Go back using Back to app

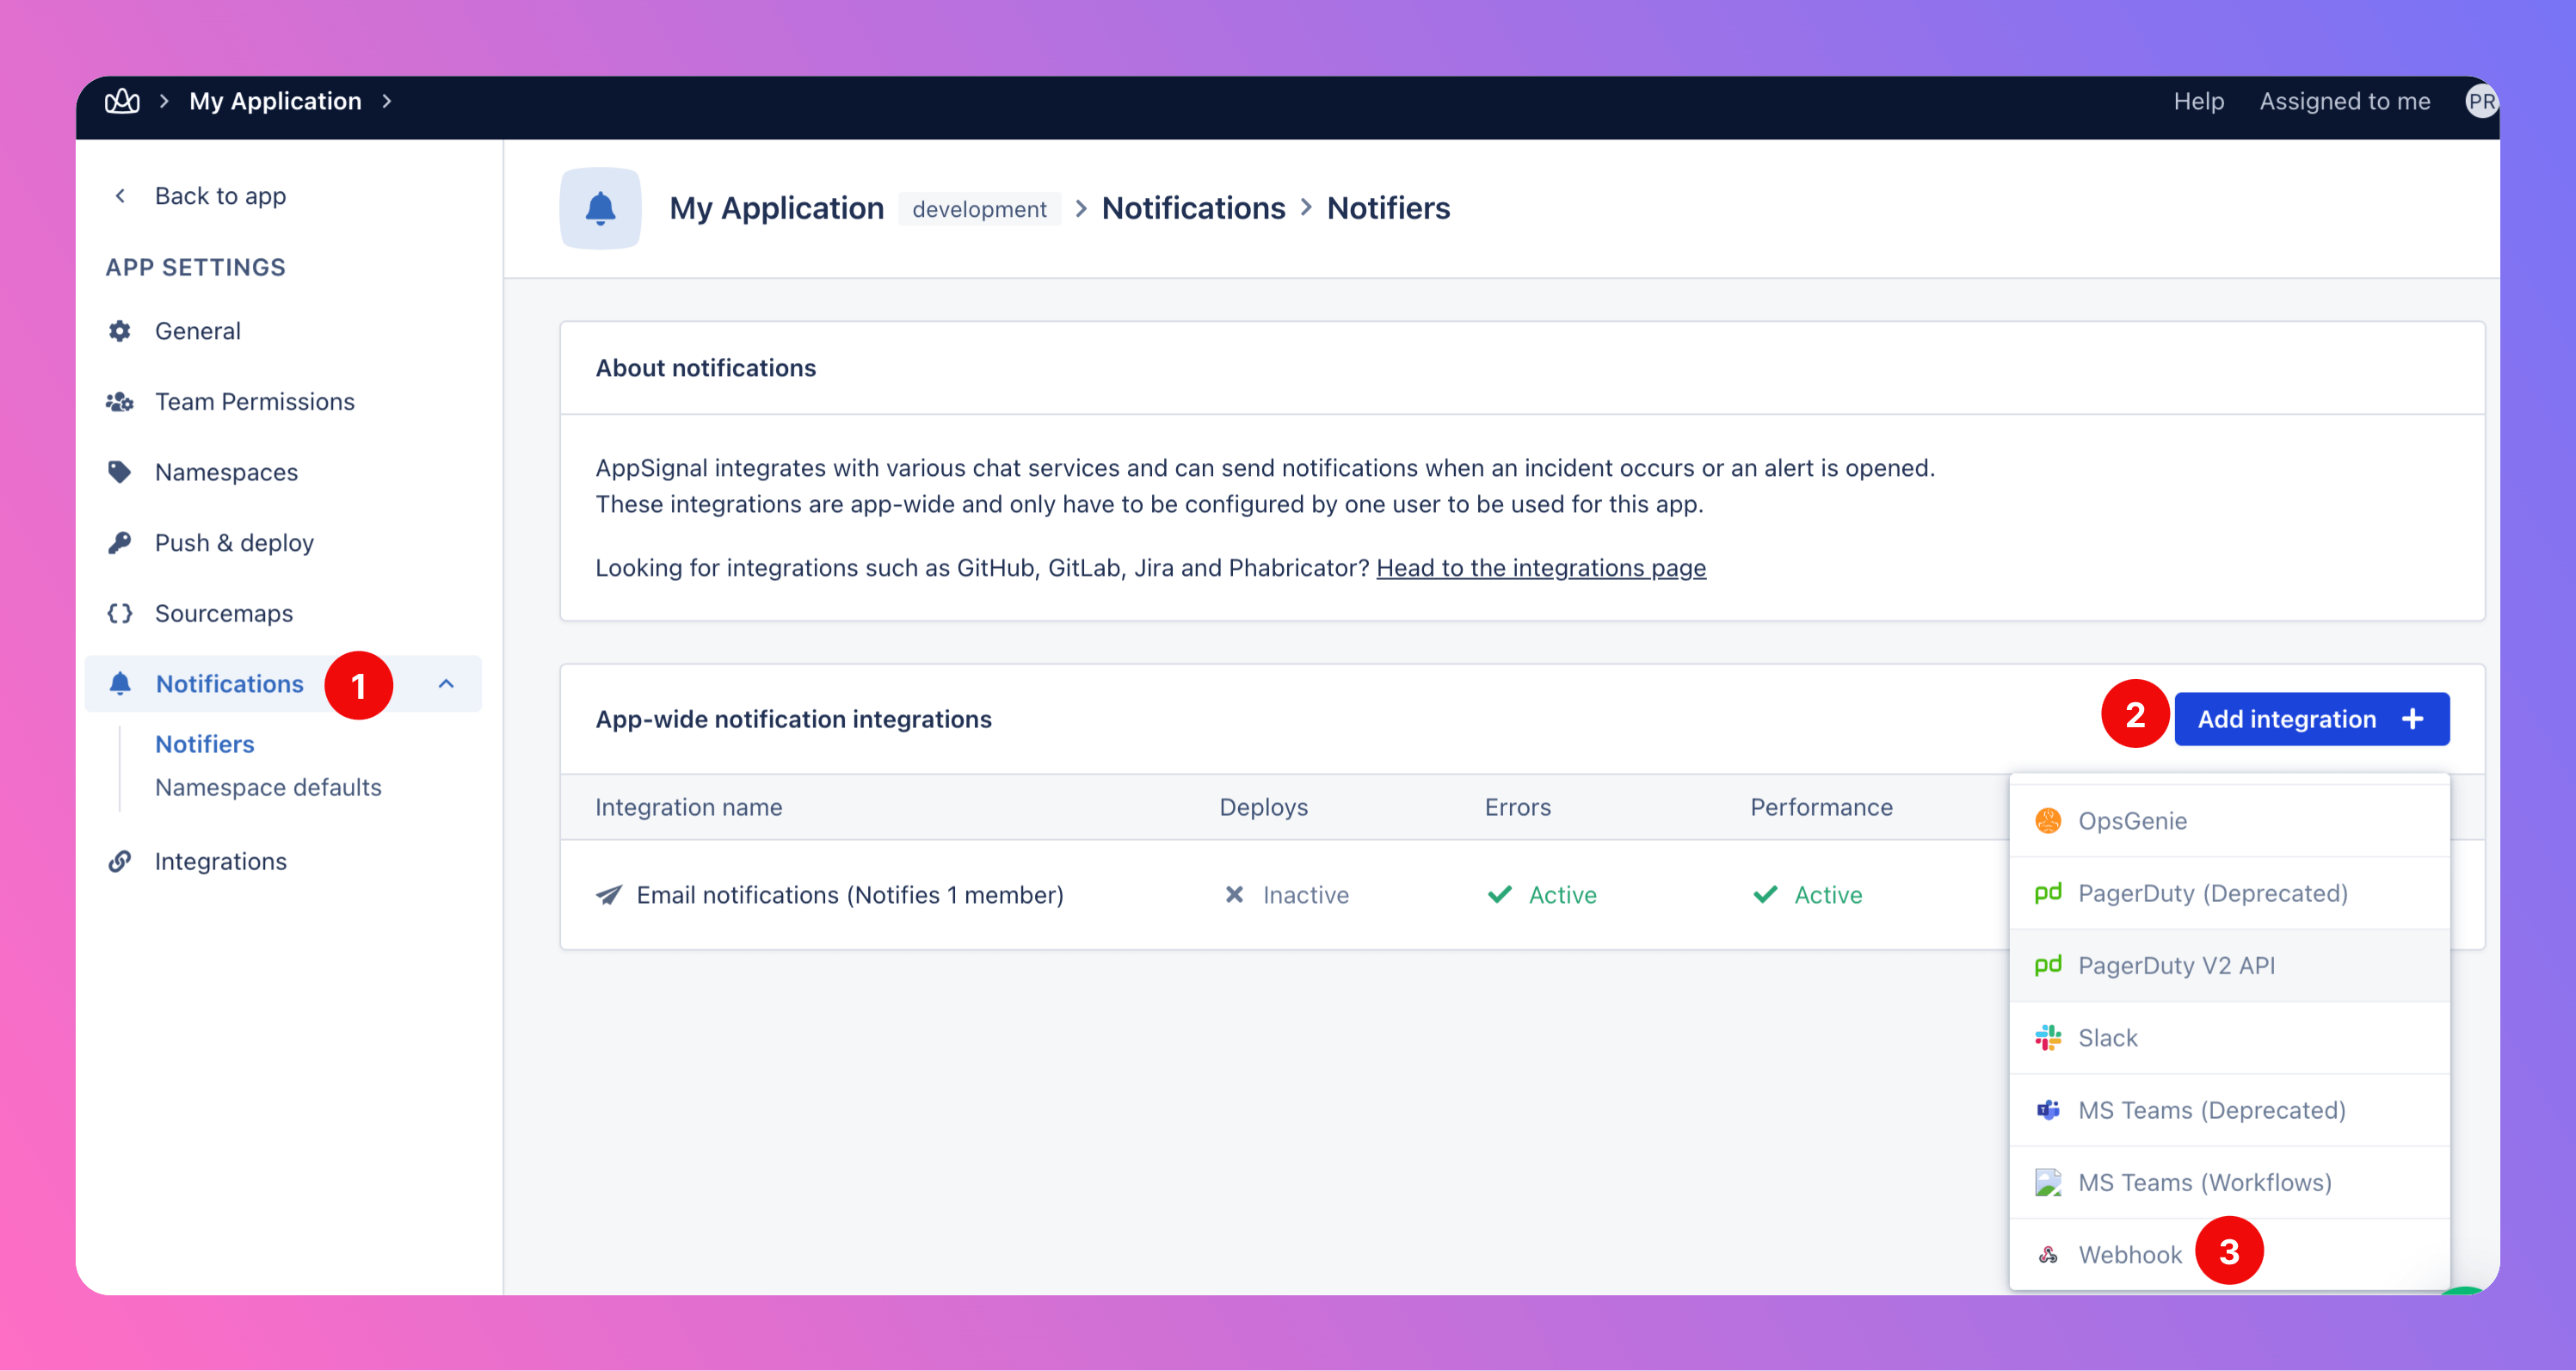point(220,196)
